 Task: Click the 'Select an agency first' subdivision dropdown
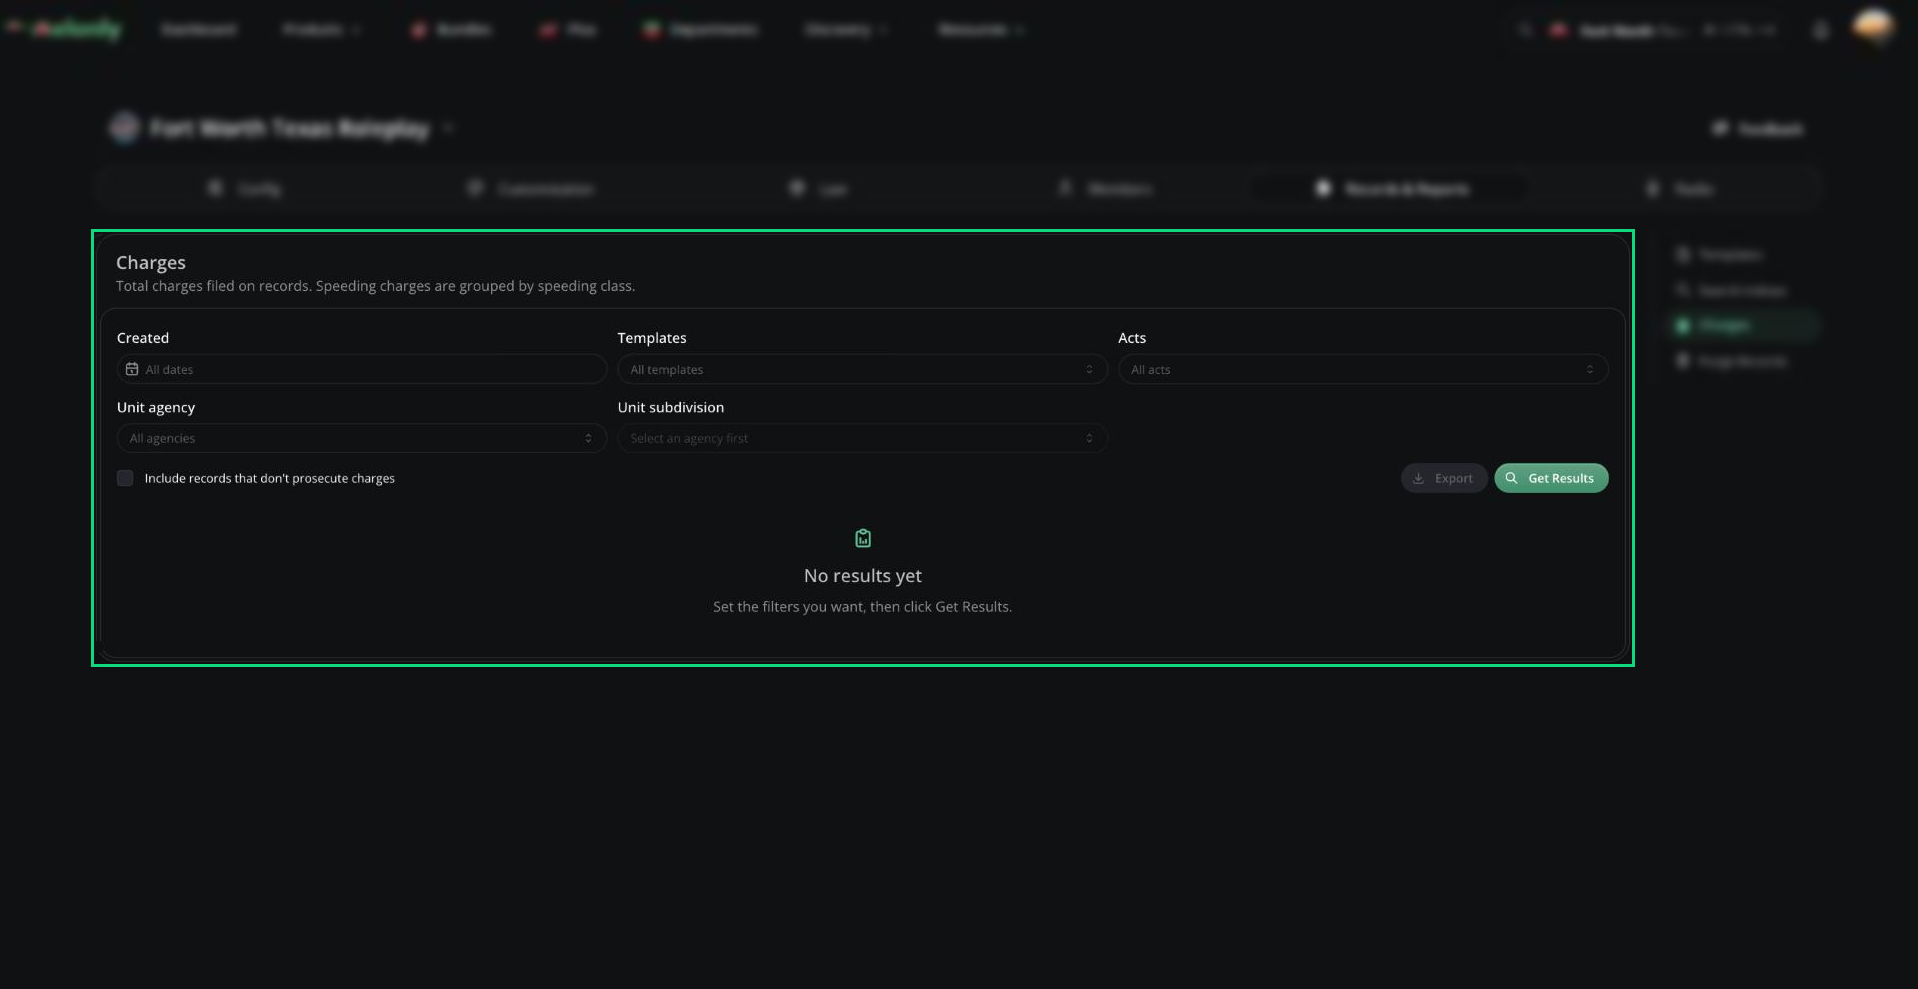862,438
